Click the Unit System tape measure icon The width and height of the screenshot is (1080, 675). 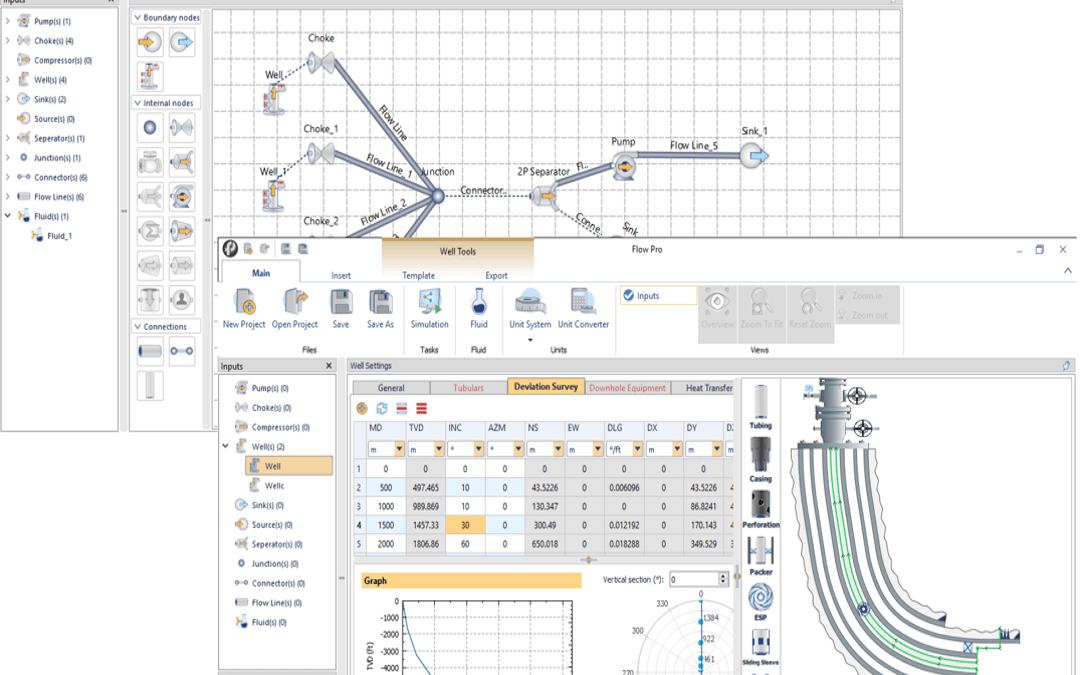[x=530, y=303]
